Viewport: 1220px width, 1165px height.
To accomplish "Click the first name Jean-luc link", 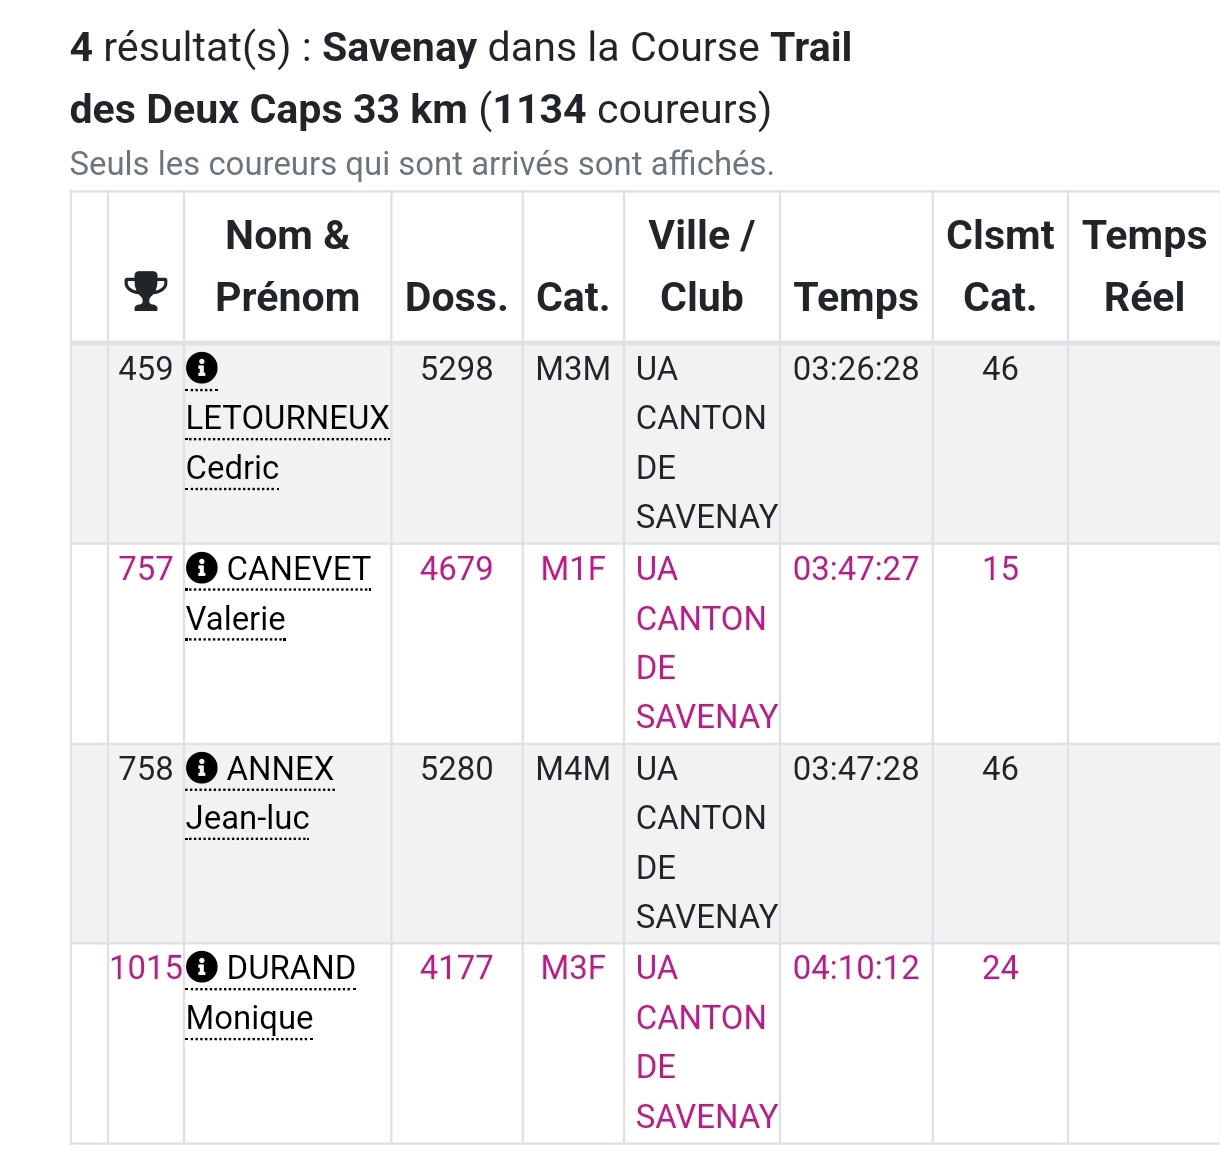I will (x=247, y=818).
